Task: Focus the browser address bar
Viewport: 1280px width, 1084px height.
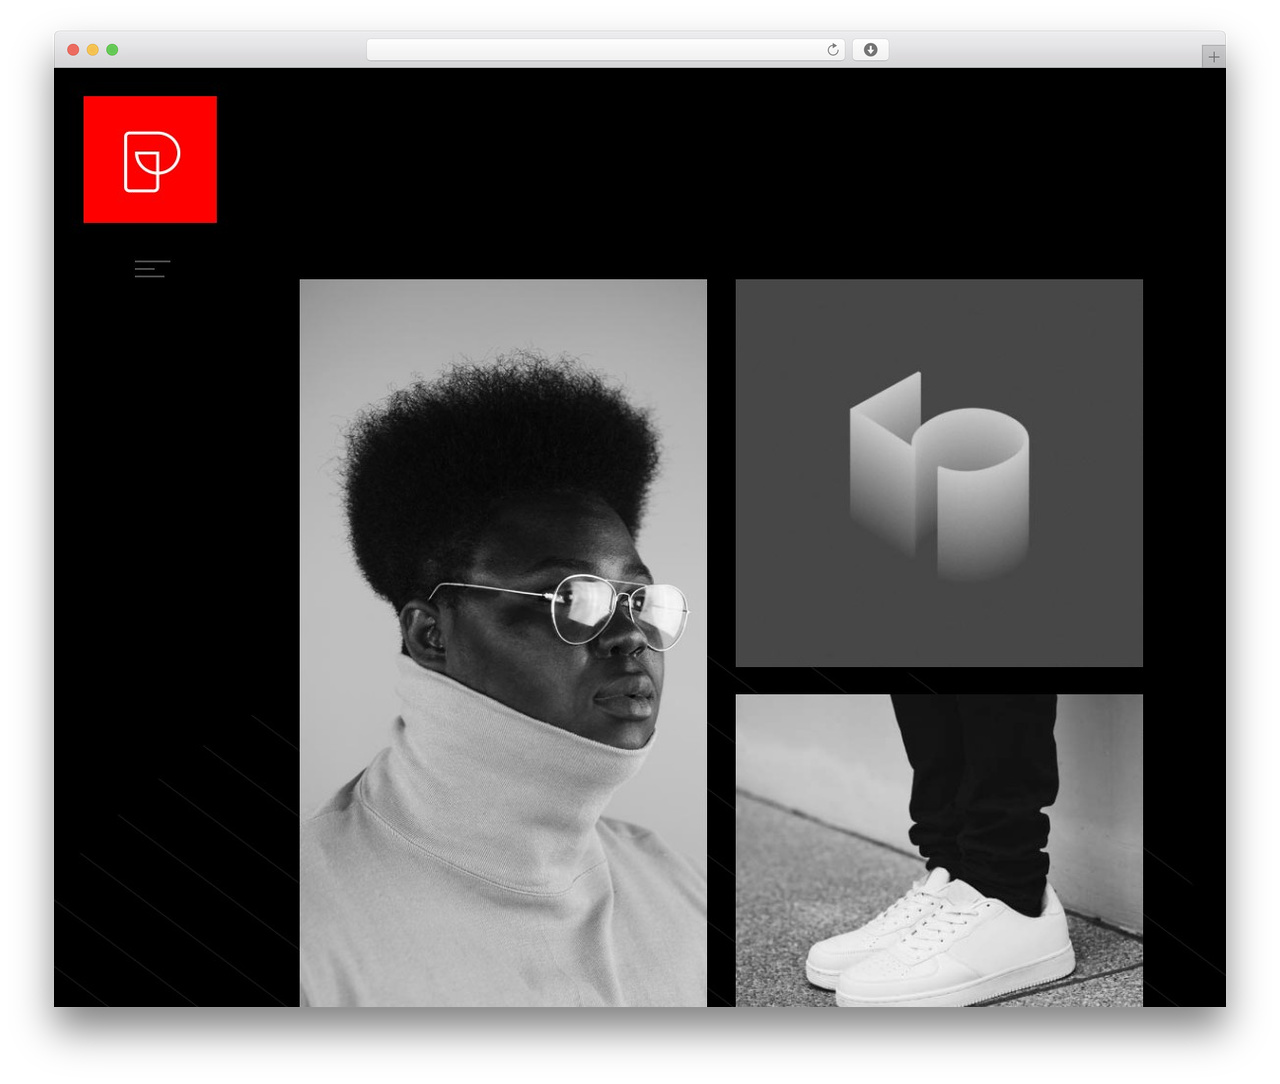Action: [605, 50]
